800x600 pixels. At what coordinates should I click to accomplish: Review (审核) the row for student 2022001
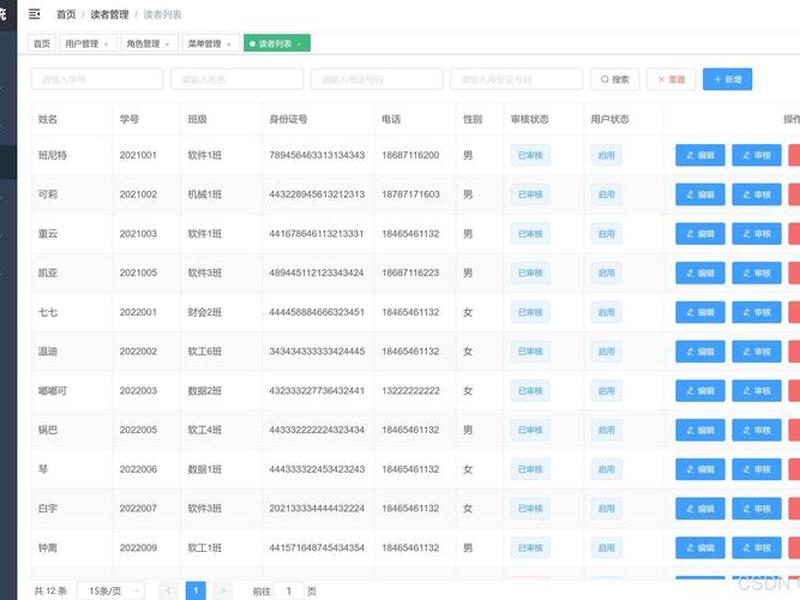[757, 312]
